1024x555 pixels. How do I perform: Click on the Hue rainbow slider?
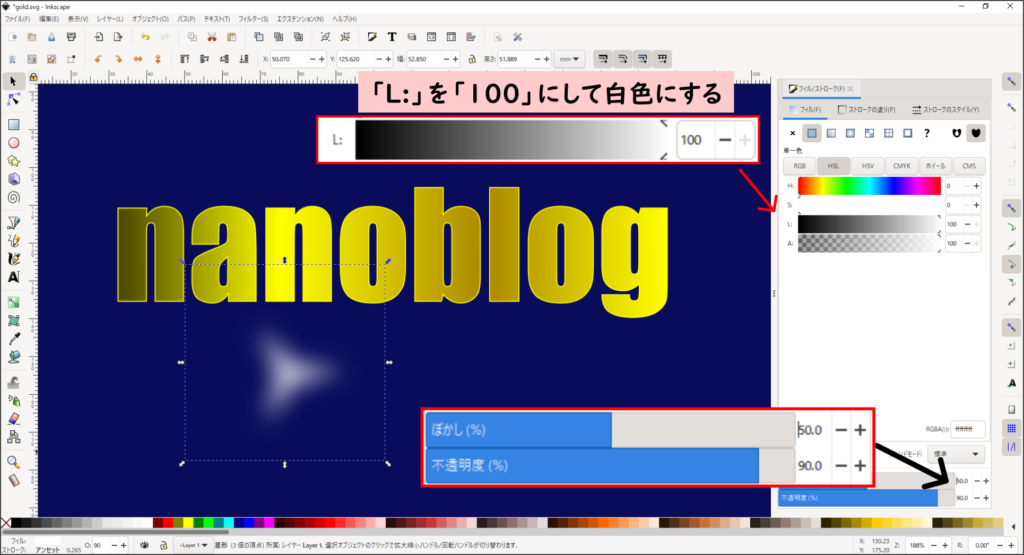pos(869,186)
